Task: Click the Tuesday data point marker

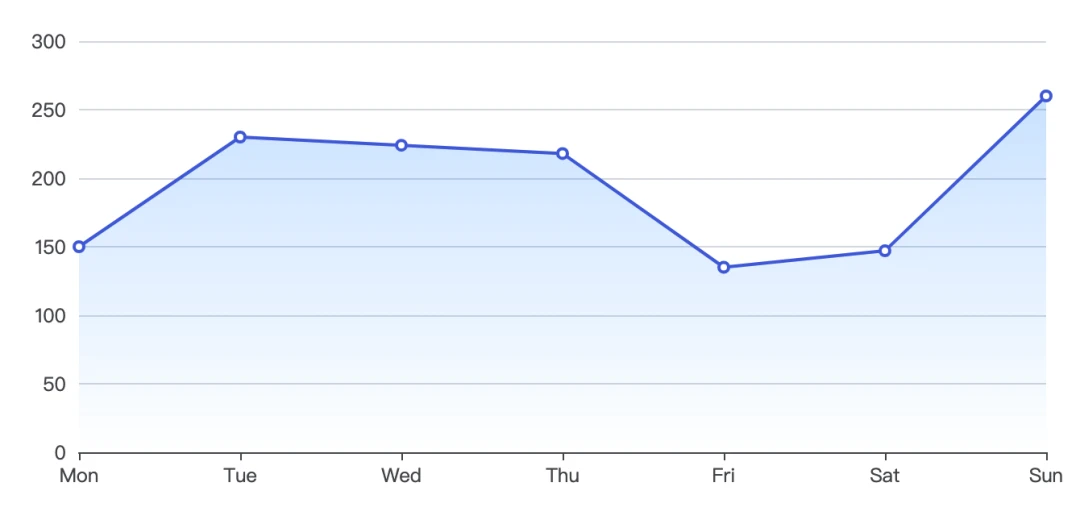Action: (240, 137)
